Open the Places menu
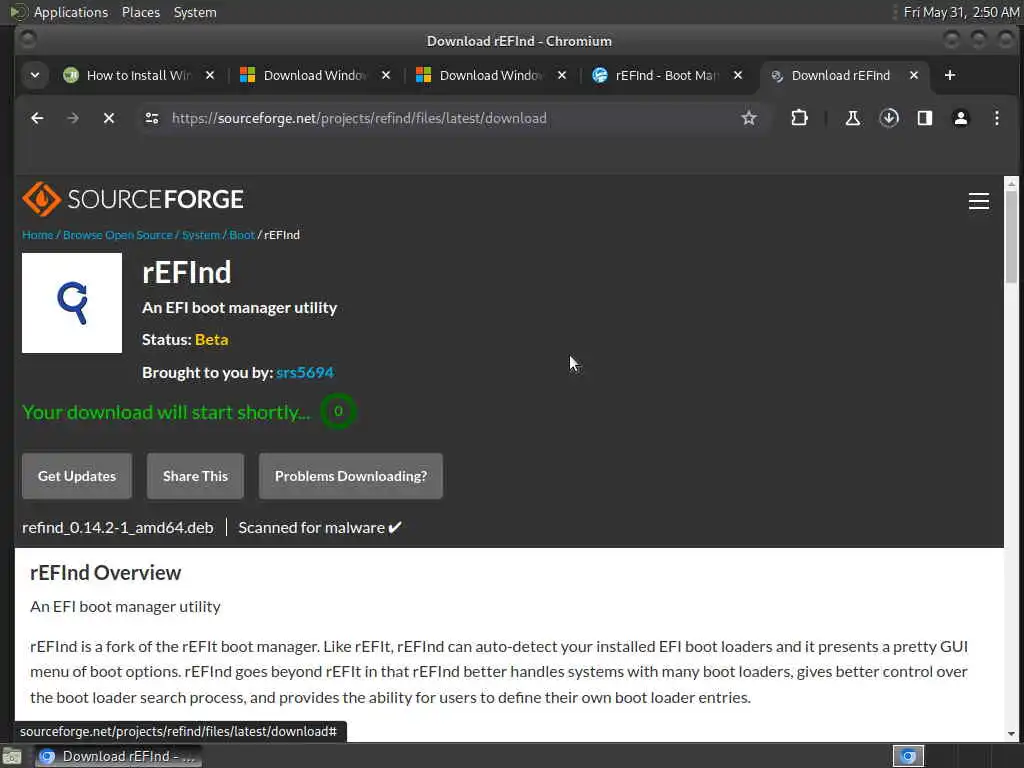Screen dimensions: 1024x768 [x=141, y=12]
